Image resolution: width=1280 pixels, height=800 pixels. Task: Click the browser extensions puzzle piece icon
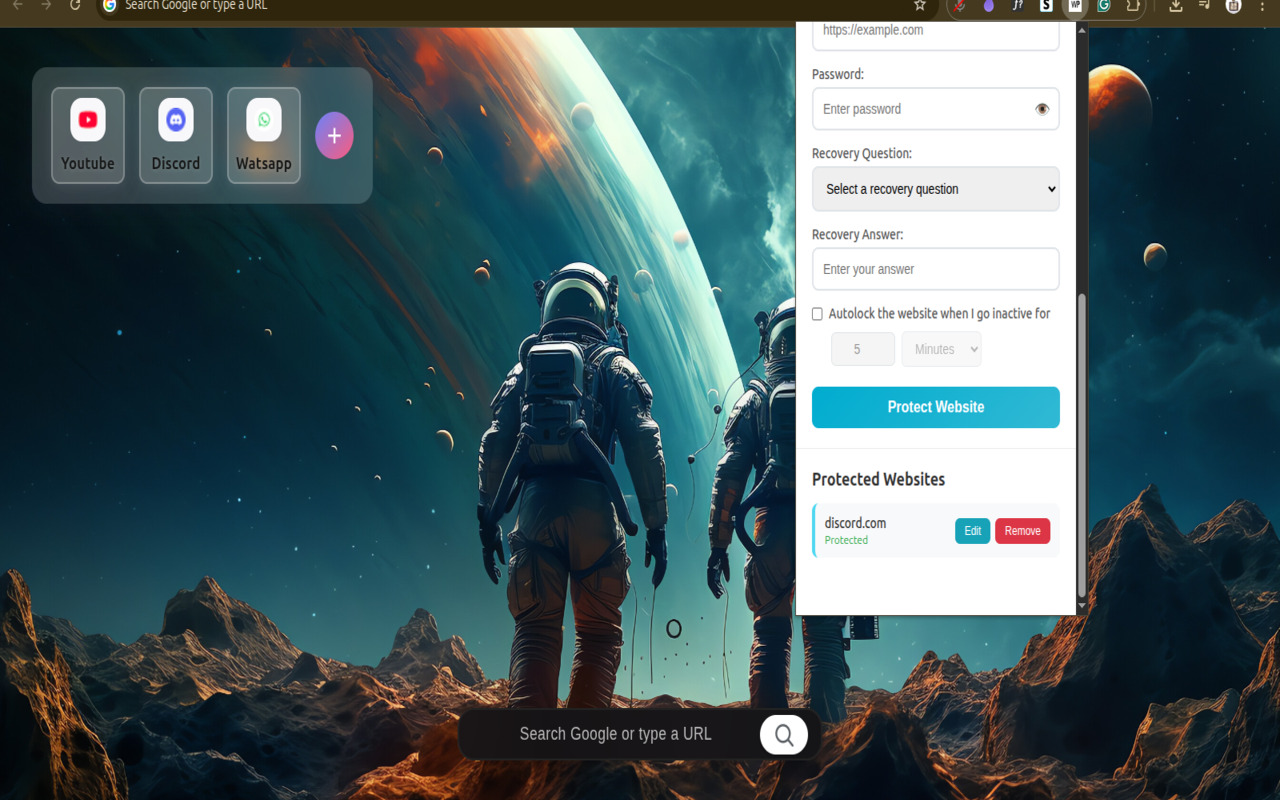[x=1133, y=8]
